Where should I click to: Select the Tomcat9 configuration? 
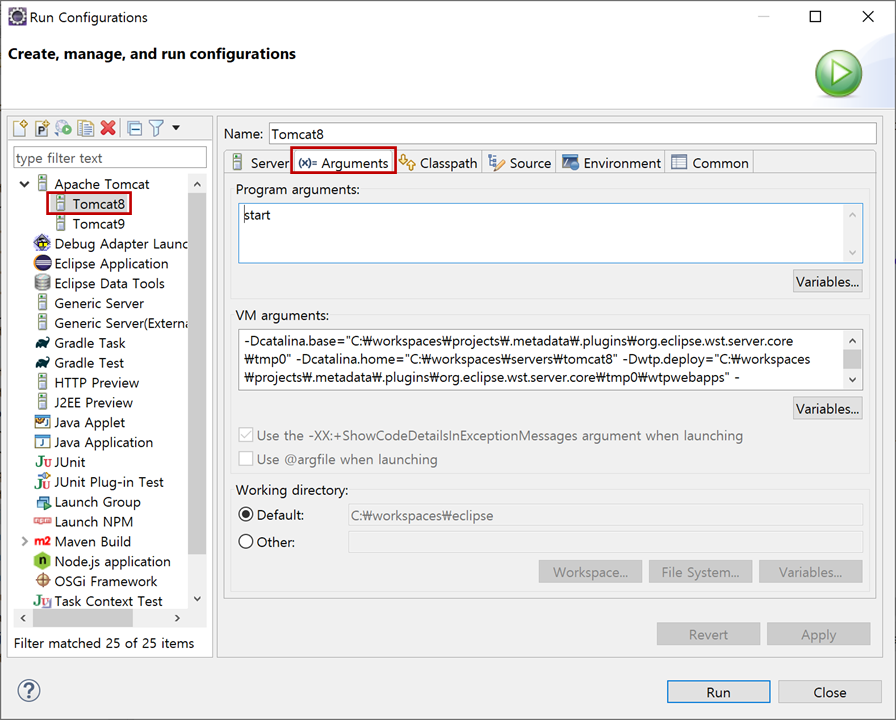pyautogui.click(x=98, y=224)
